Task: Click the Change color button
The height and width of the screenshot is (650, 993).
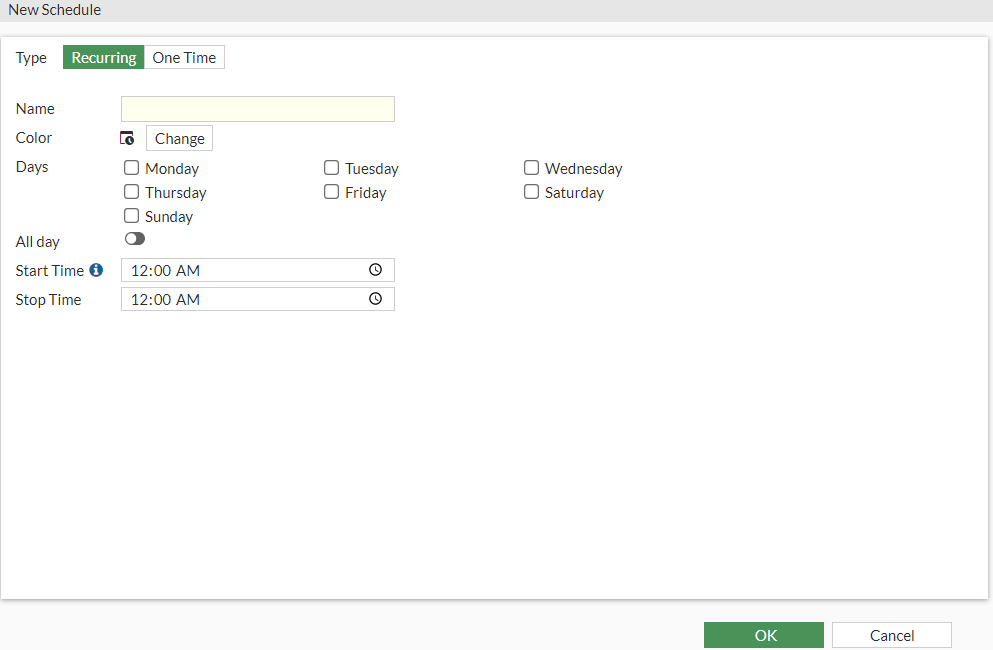Action: point(178,137)
